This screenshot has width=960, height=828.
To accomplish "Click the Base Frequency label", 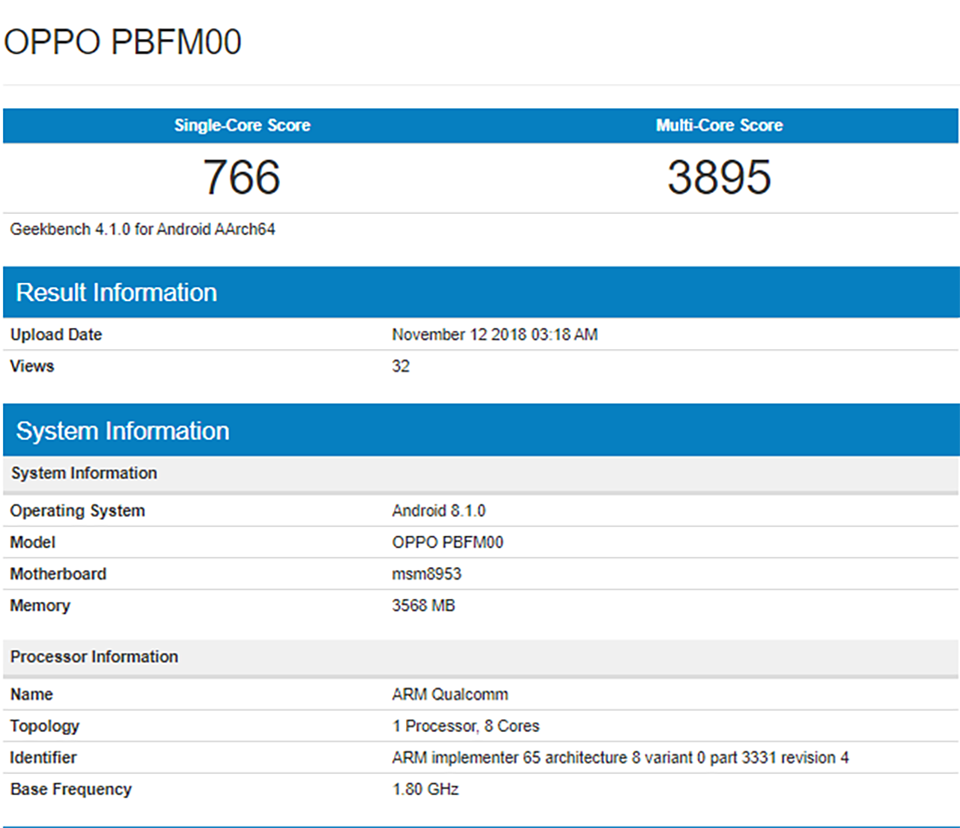I will coord(71,789).
